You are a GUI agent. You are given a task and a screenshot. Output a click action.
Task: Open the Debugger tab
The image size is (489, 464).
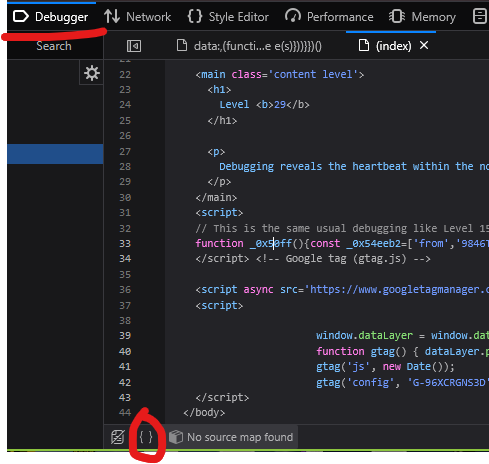pos(50,17)
